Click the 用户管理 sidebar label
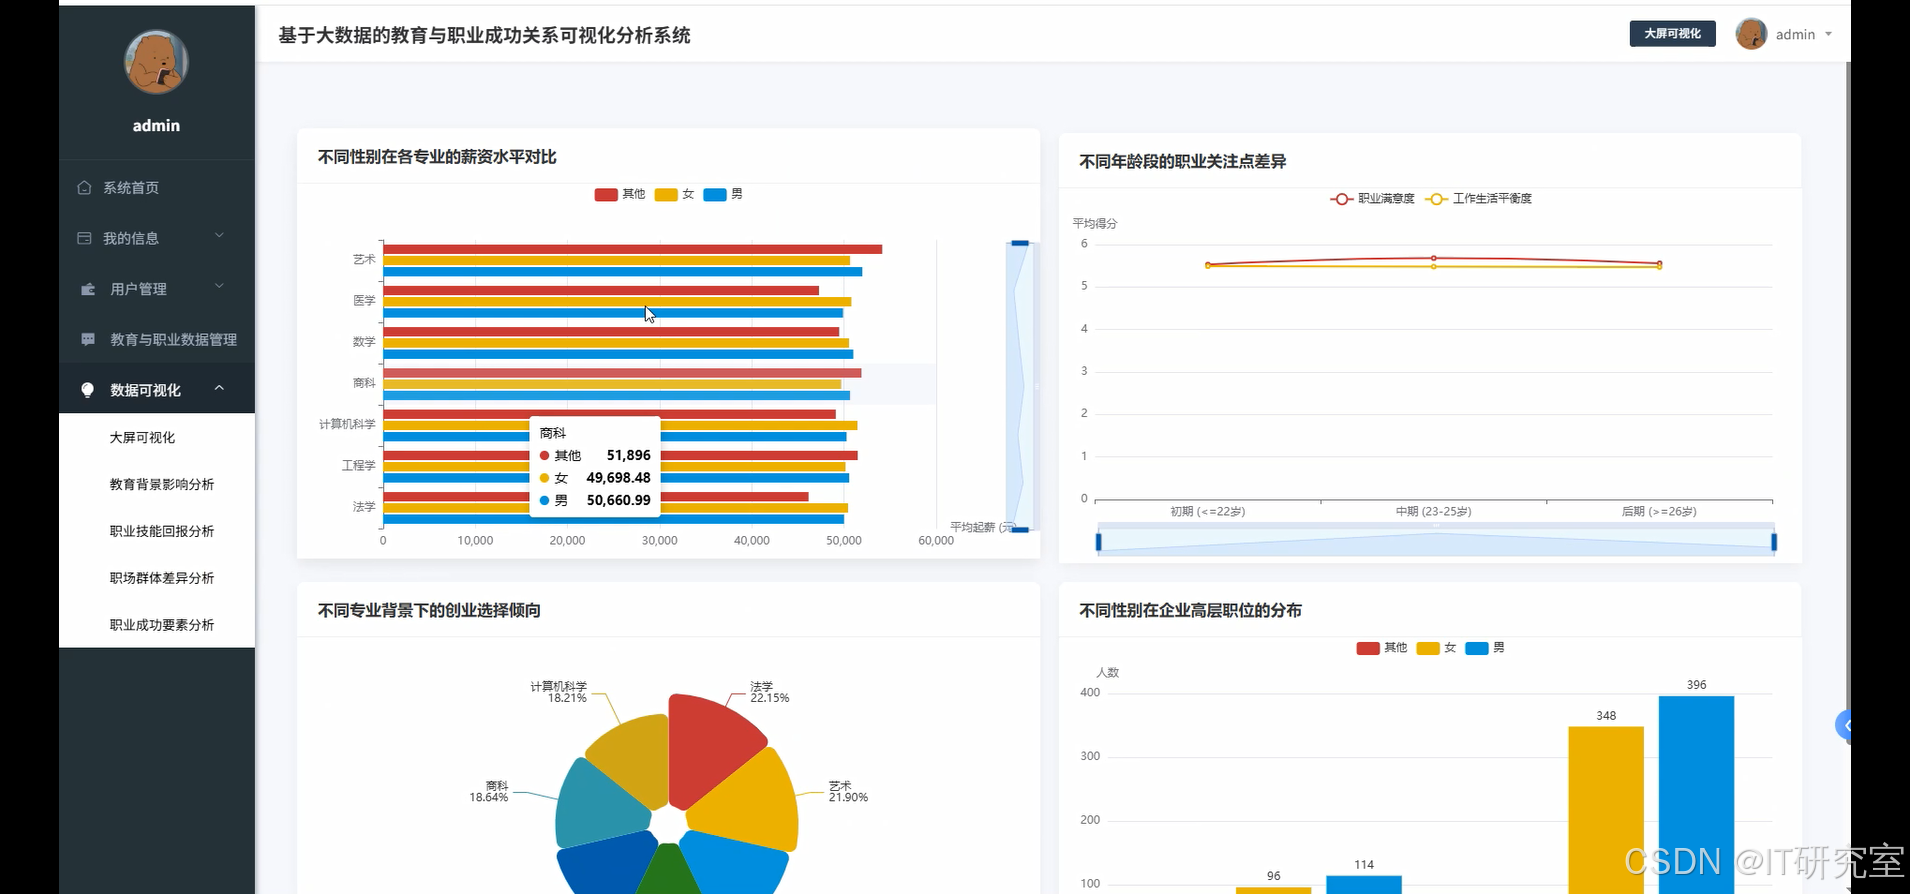 click(138, 289)
